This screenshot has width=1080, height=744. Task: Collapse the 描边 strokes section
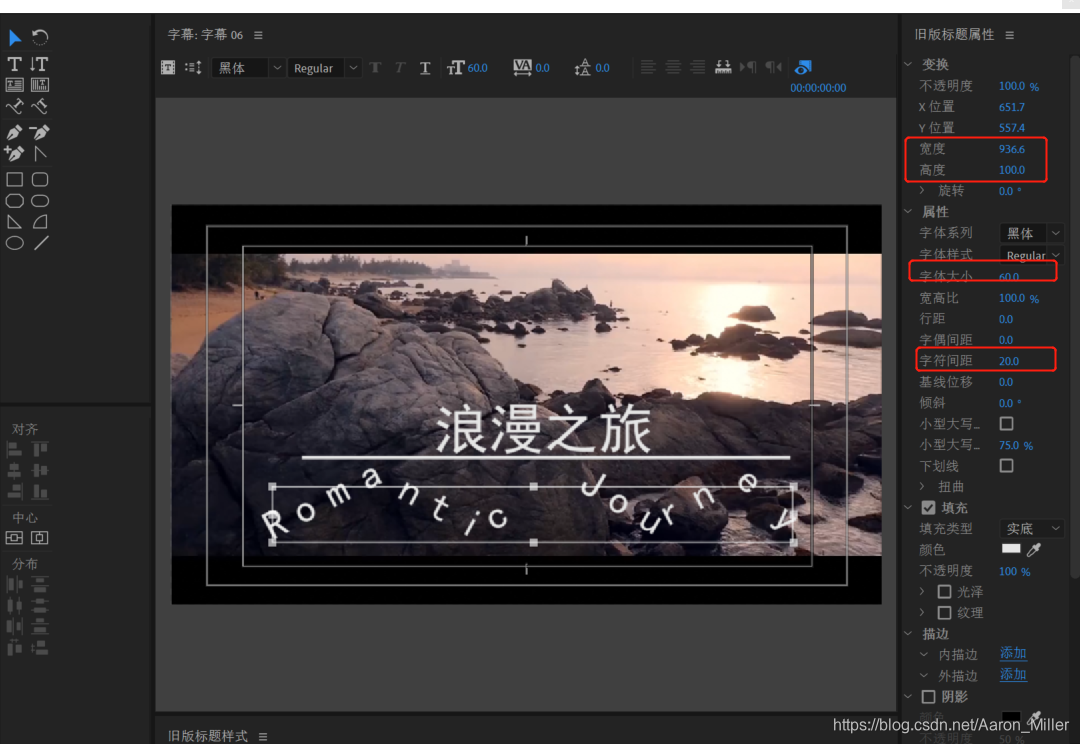(x=908, y=633)
